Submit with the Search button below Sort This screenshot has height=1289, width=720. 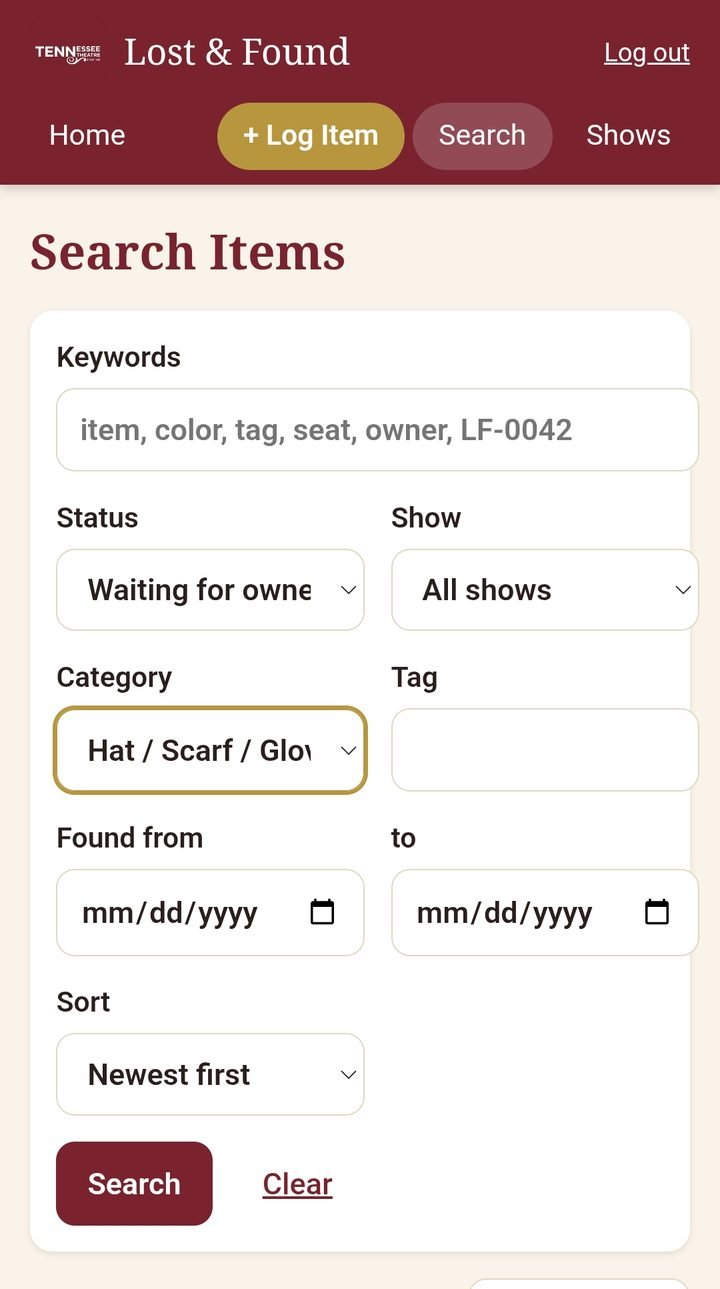coord(134,1184)
